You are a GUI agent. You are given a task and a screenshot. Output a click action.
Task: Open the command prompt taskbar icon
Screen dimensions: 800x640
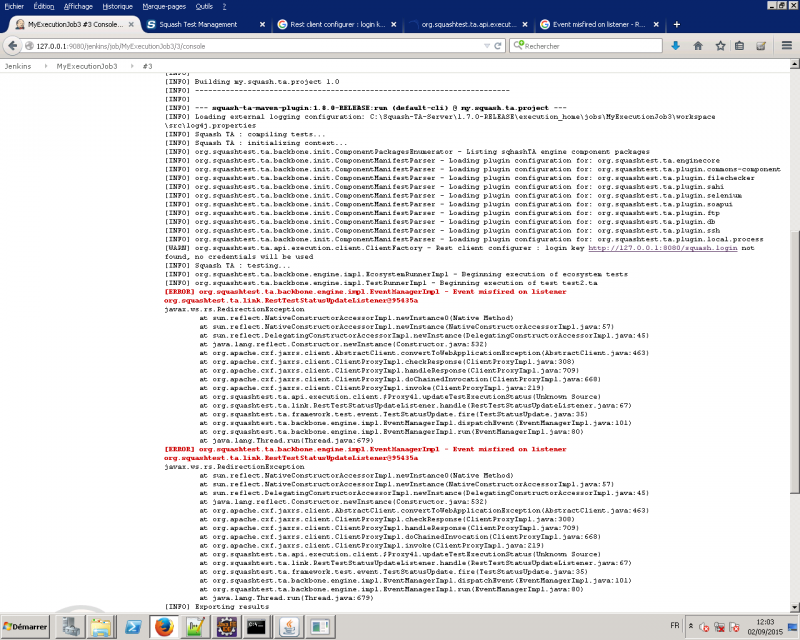coord(256,627)
